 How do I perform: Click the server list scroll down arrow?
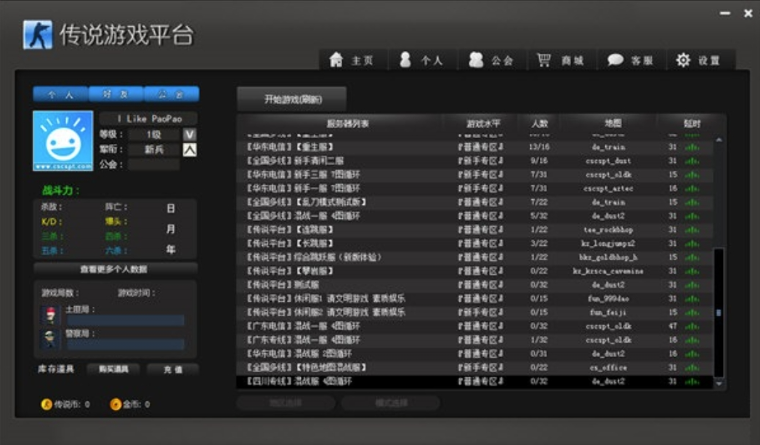click(x=719, y=383)
